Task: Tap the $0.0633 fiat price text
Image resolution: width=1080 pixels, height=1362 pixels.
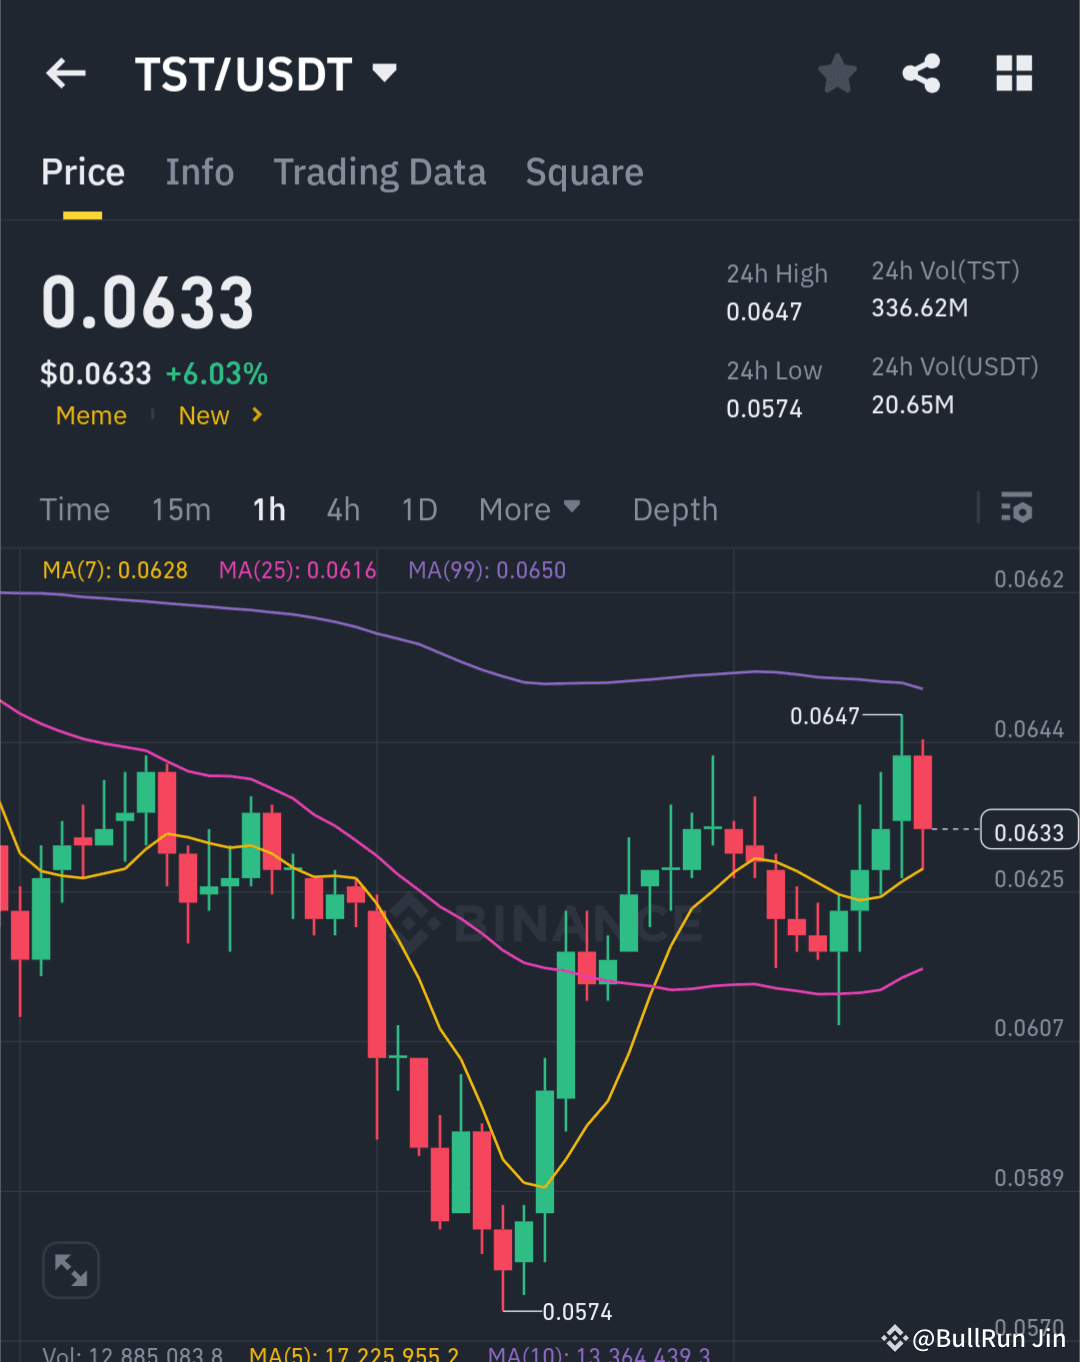Action: click(x=95, y=374)
